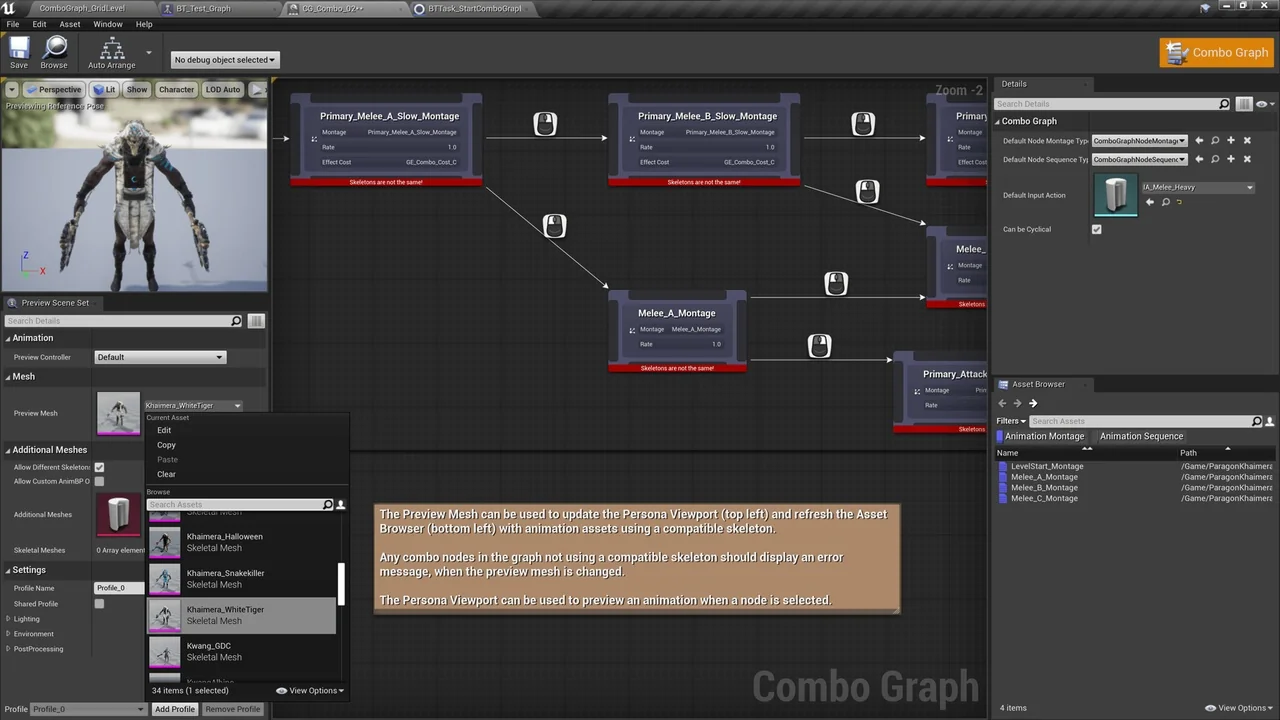This screenshot has height=720, width=1280.
Task: Click the search magnifier in Search Details
Action: (x=1224, y=103)
